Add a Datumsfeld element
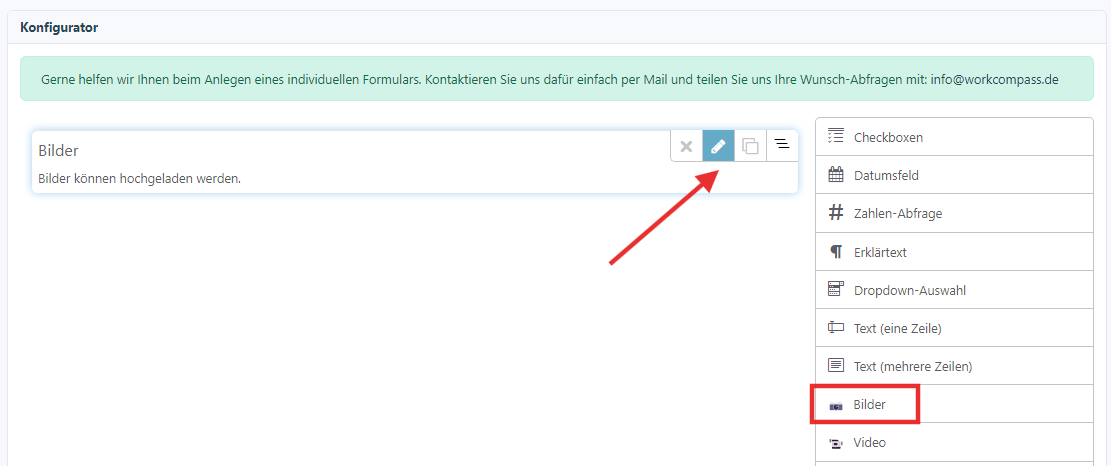Viewport: 1111px width, 466px height. coord(954,175)
